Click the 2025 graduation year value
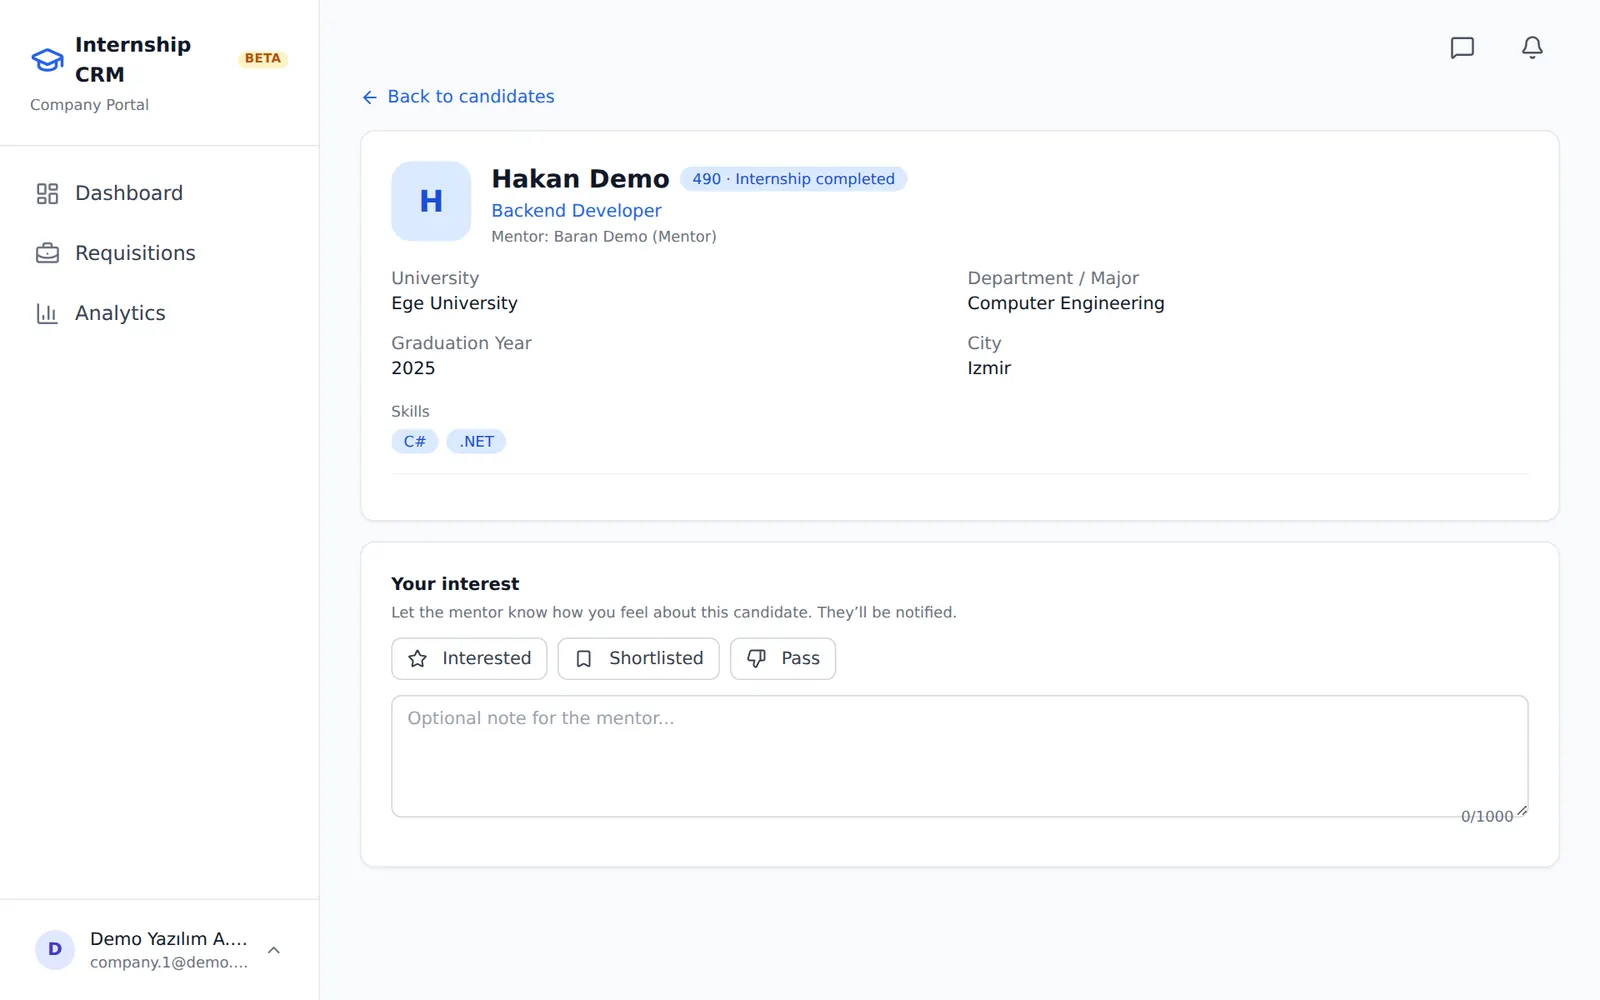This screenshot has height=1000, width=1600. tap(413, 368)
